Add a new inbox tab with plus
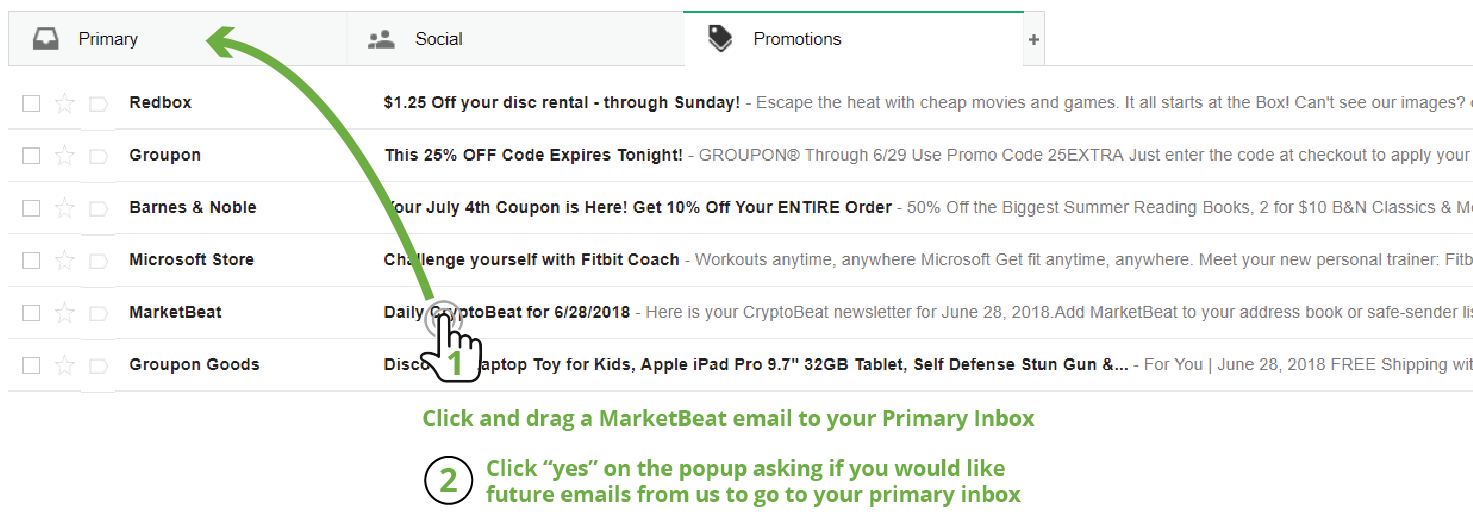Screen dimensions: 1473x532 coord(1034,40)
